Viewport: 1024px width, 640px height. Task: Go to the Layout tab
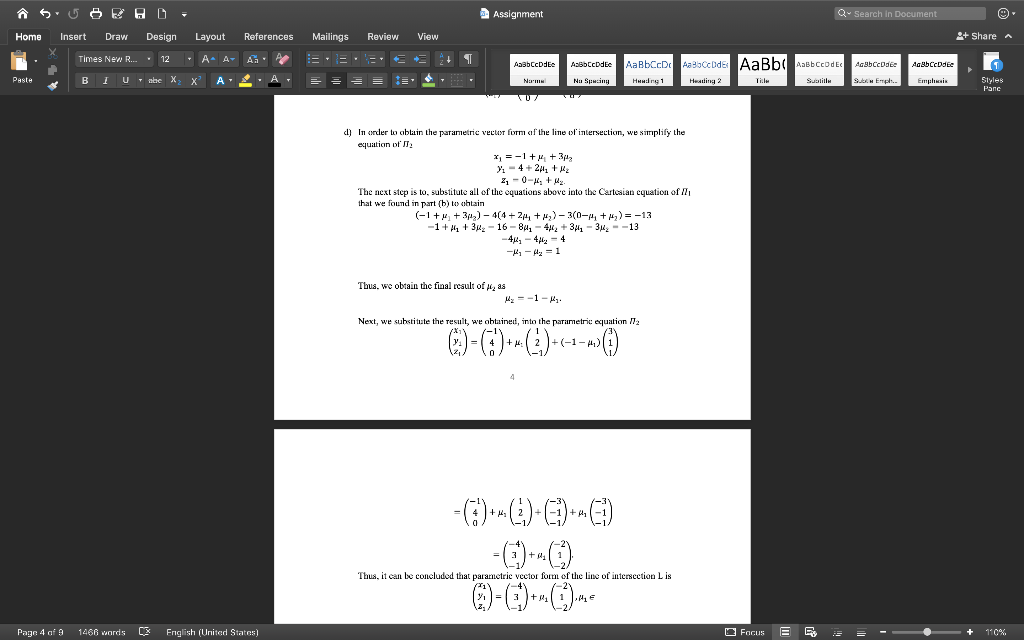(210, 37)
